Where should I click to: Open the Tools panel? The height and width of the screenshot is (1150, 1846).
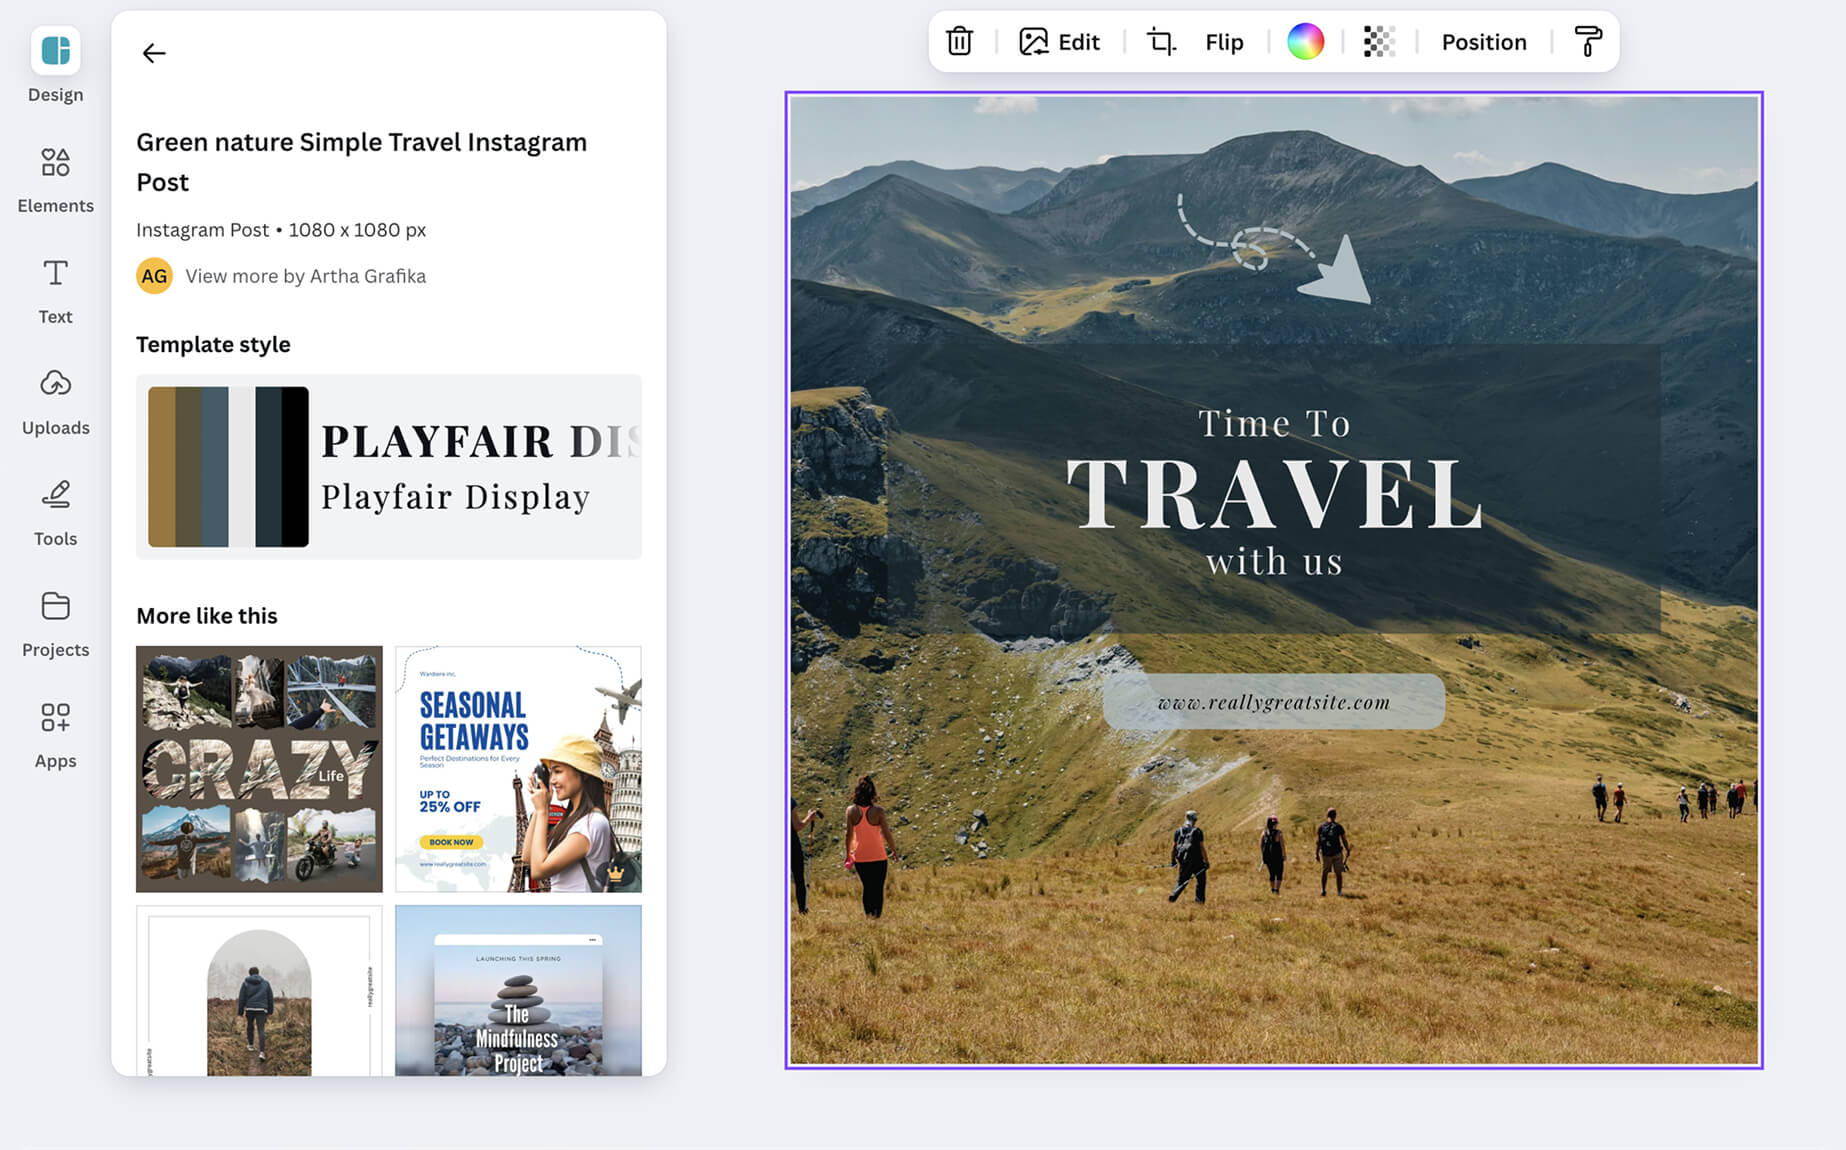[55, 513]
